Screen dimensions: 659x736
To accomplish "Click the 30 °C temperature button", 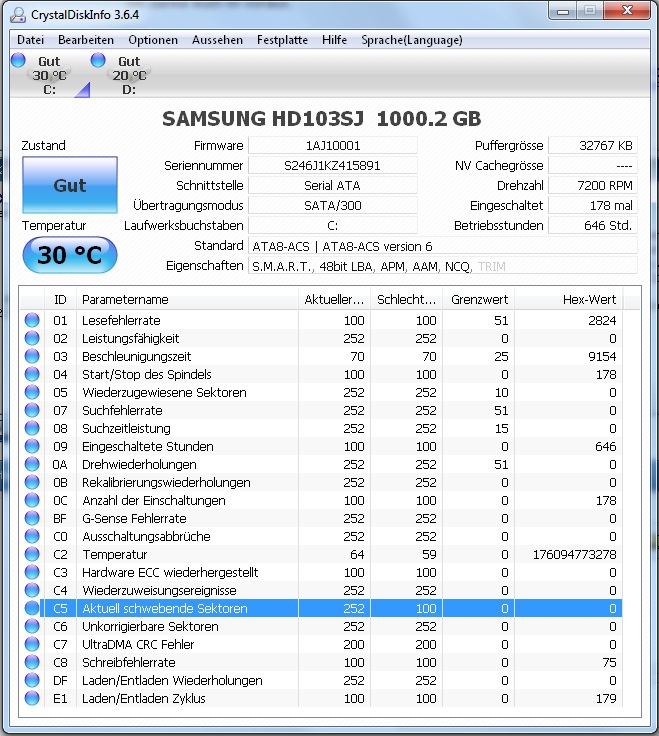I will pyautogui.click(x=70, y=255).
